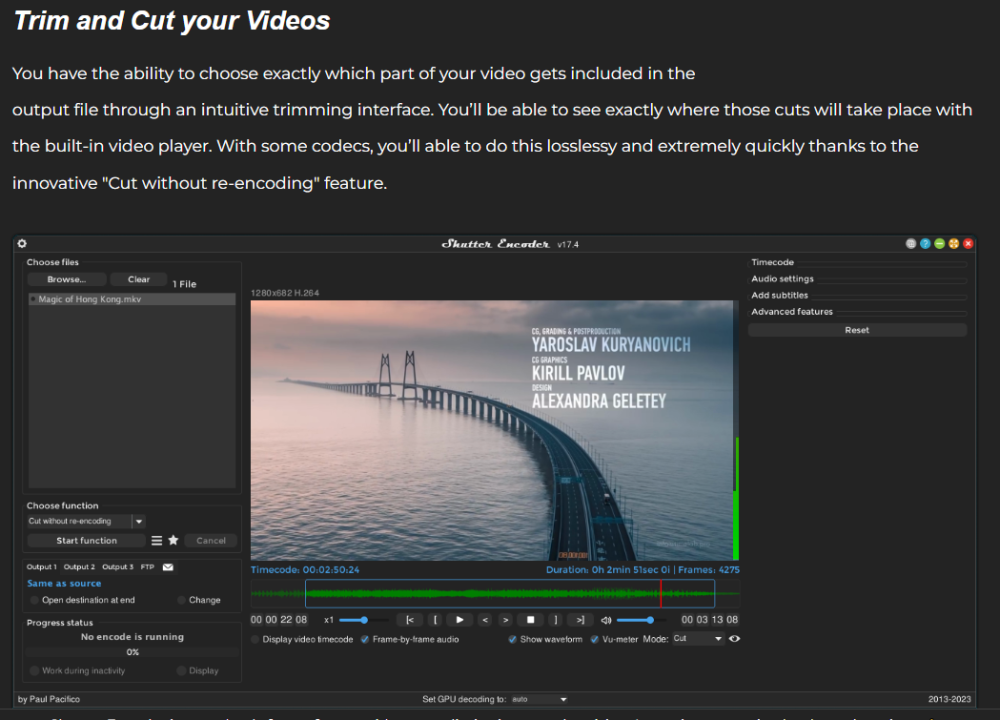
Task: Enable the Display video timecode option
Action: coord(255,639)
